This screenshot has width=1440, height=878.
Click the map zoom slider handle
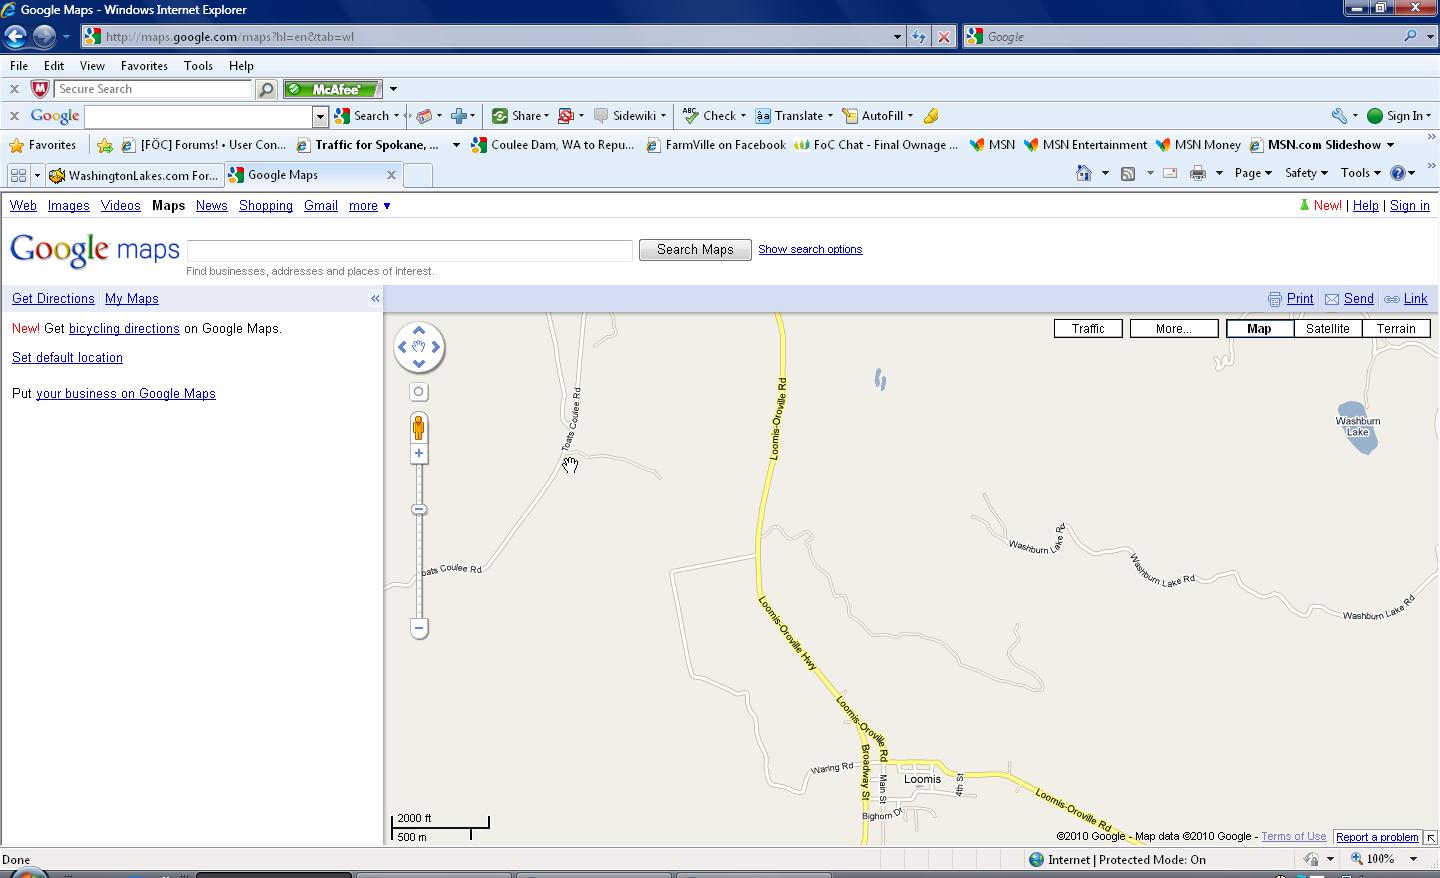pyautogui.click(x=419, y=510)
